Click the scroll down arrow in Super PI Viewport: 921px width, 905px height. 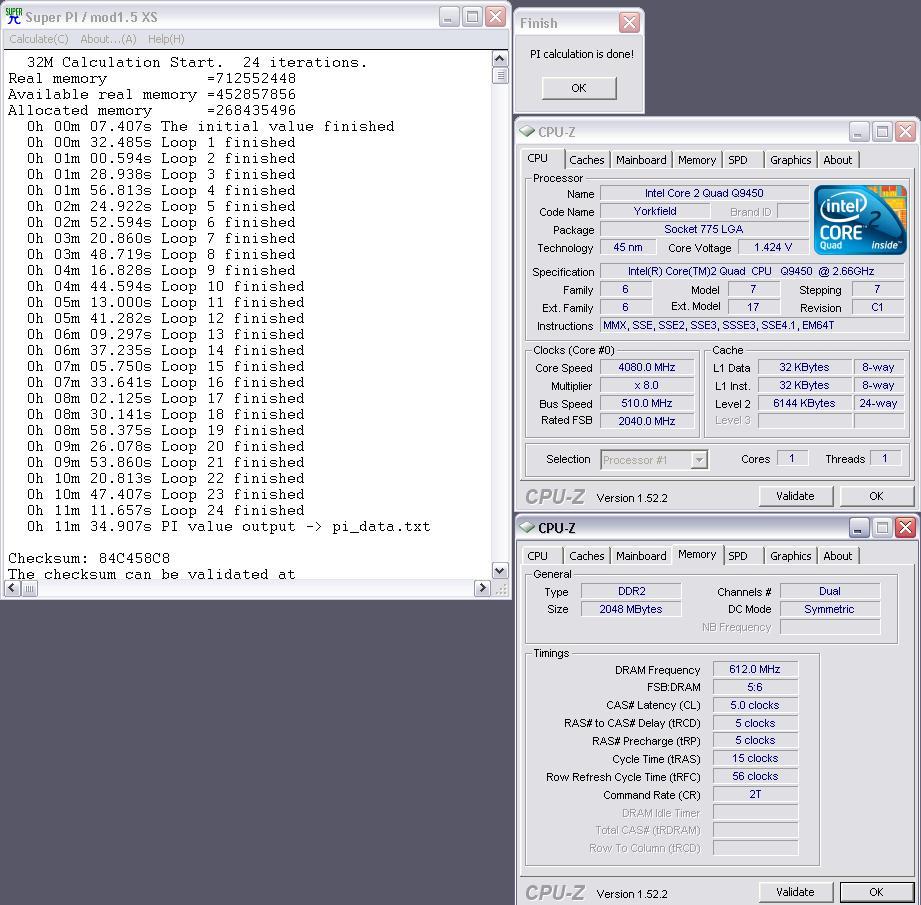coord(500,570)
